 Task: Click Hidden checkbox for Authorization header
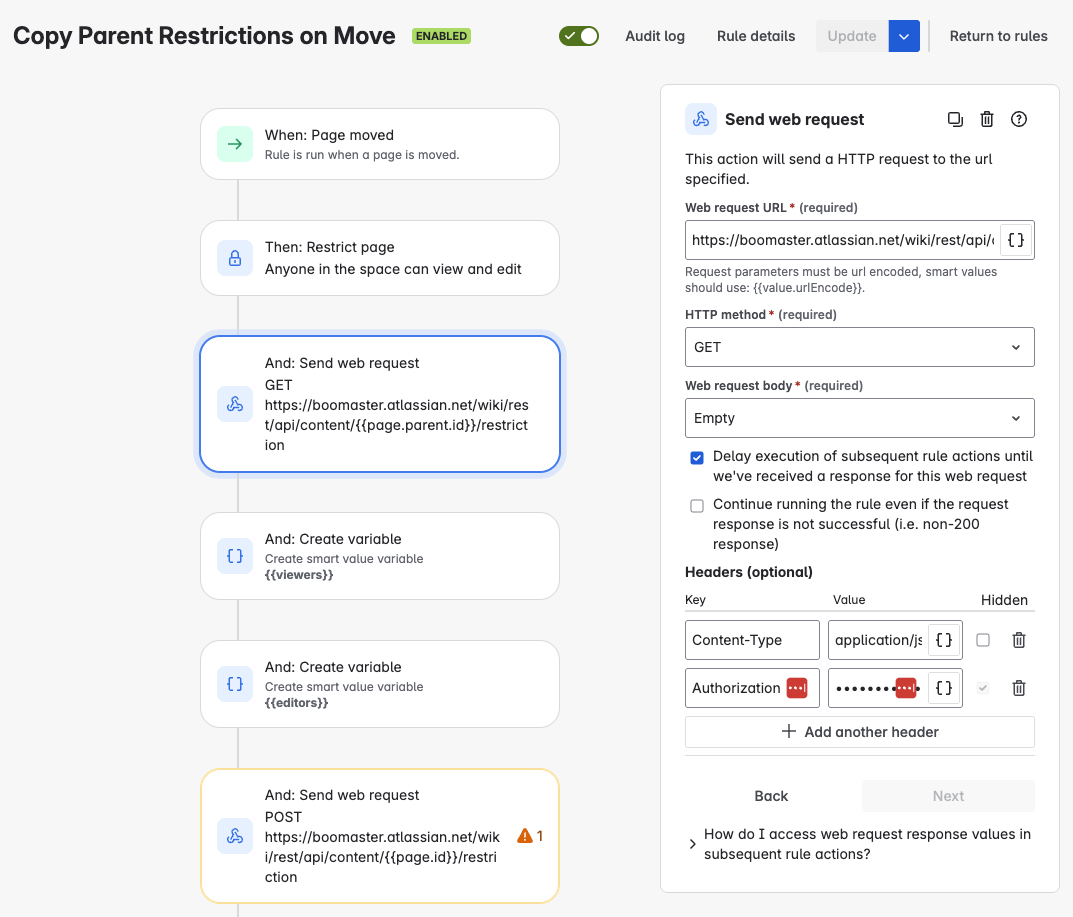point(983,688)
